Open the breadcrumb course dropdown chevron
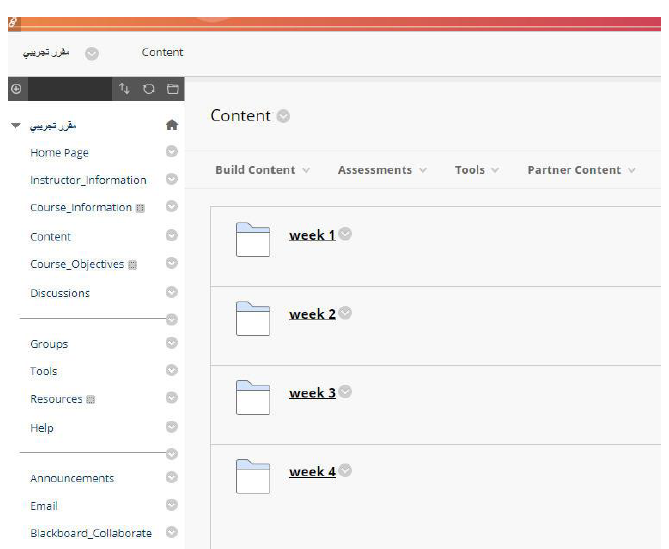 coord(92,54)
